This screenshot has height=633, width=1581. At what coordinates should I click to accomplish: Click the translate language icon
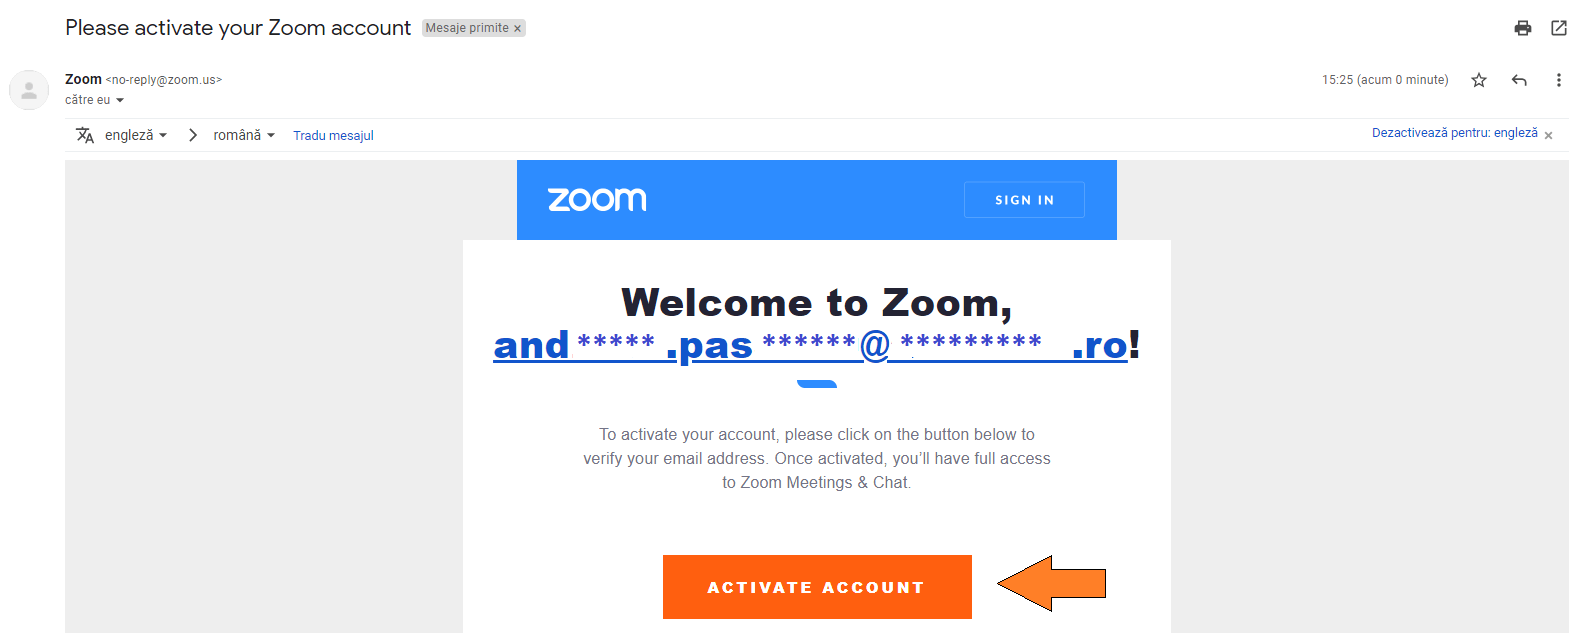pos(85,135)
